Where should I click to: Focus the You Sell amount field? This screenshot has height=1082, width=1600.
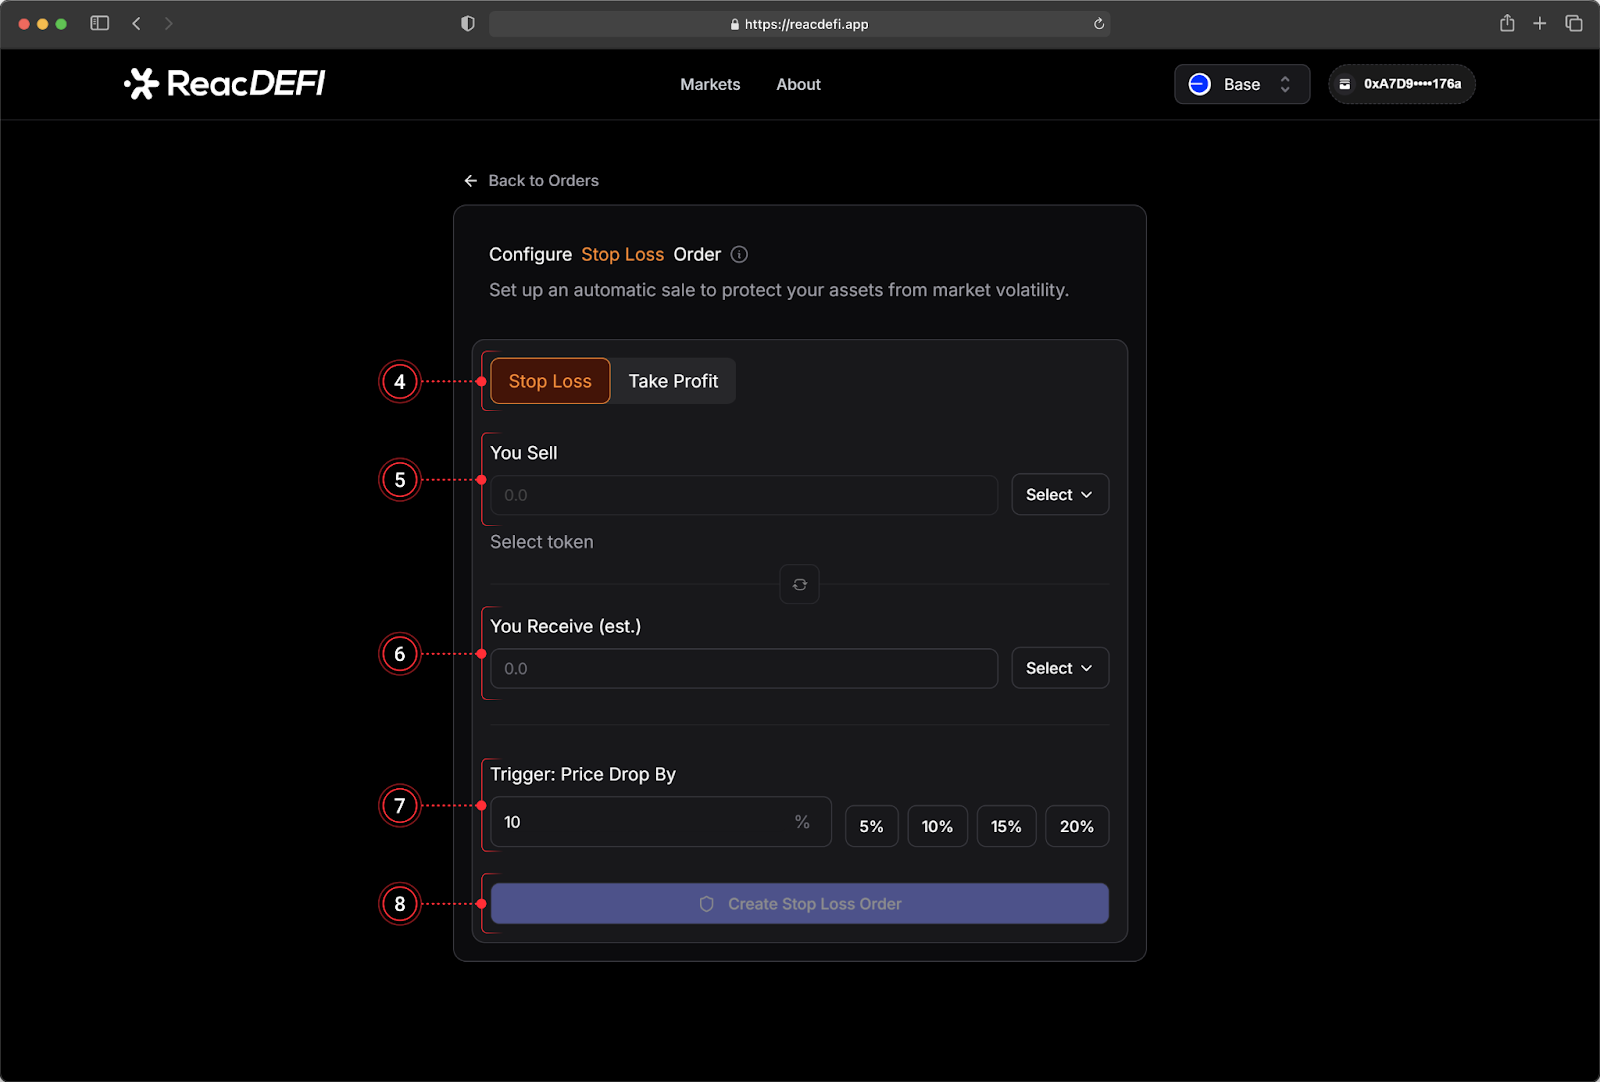coord(743,495)
